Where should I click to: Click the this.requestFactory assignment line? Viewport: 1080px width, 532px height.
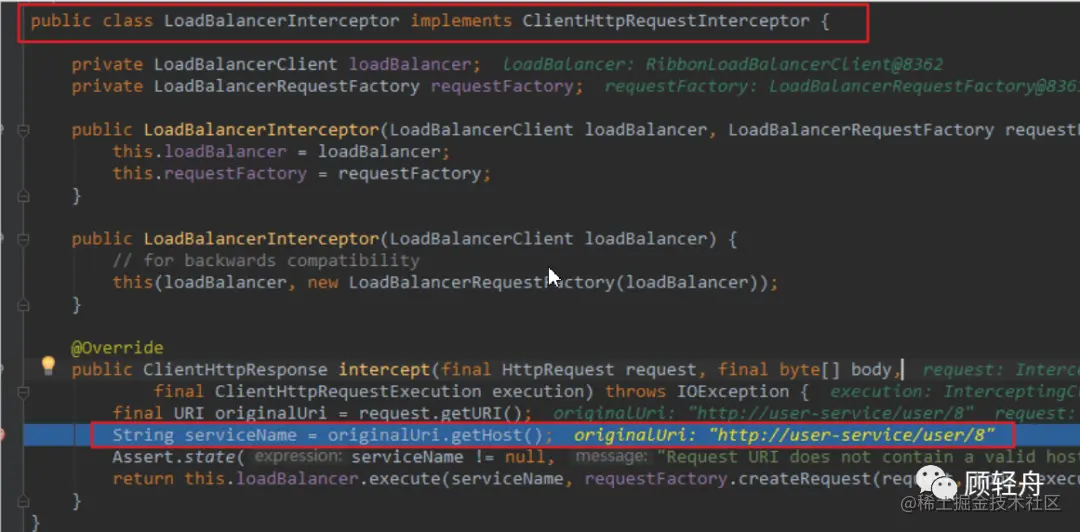point(302,174)
